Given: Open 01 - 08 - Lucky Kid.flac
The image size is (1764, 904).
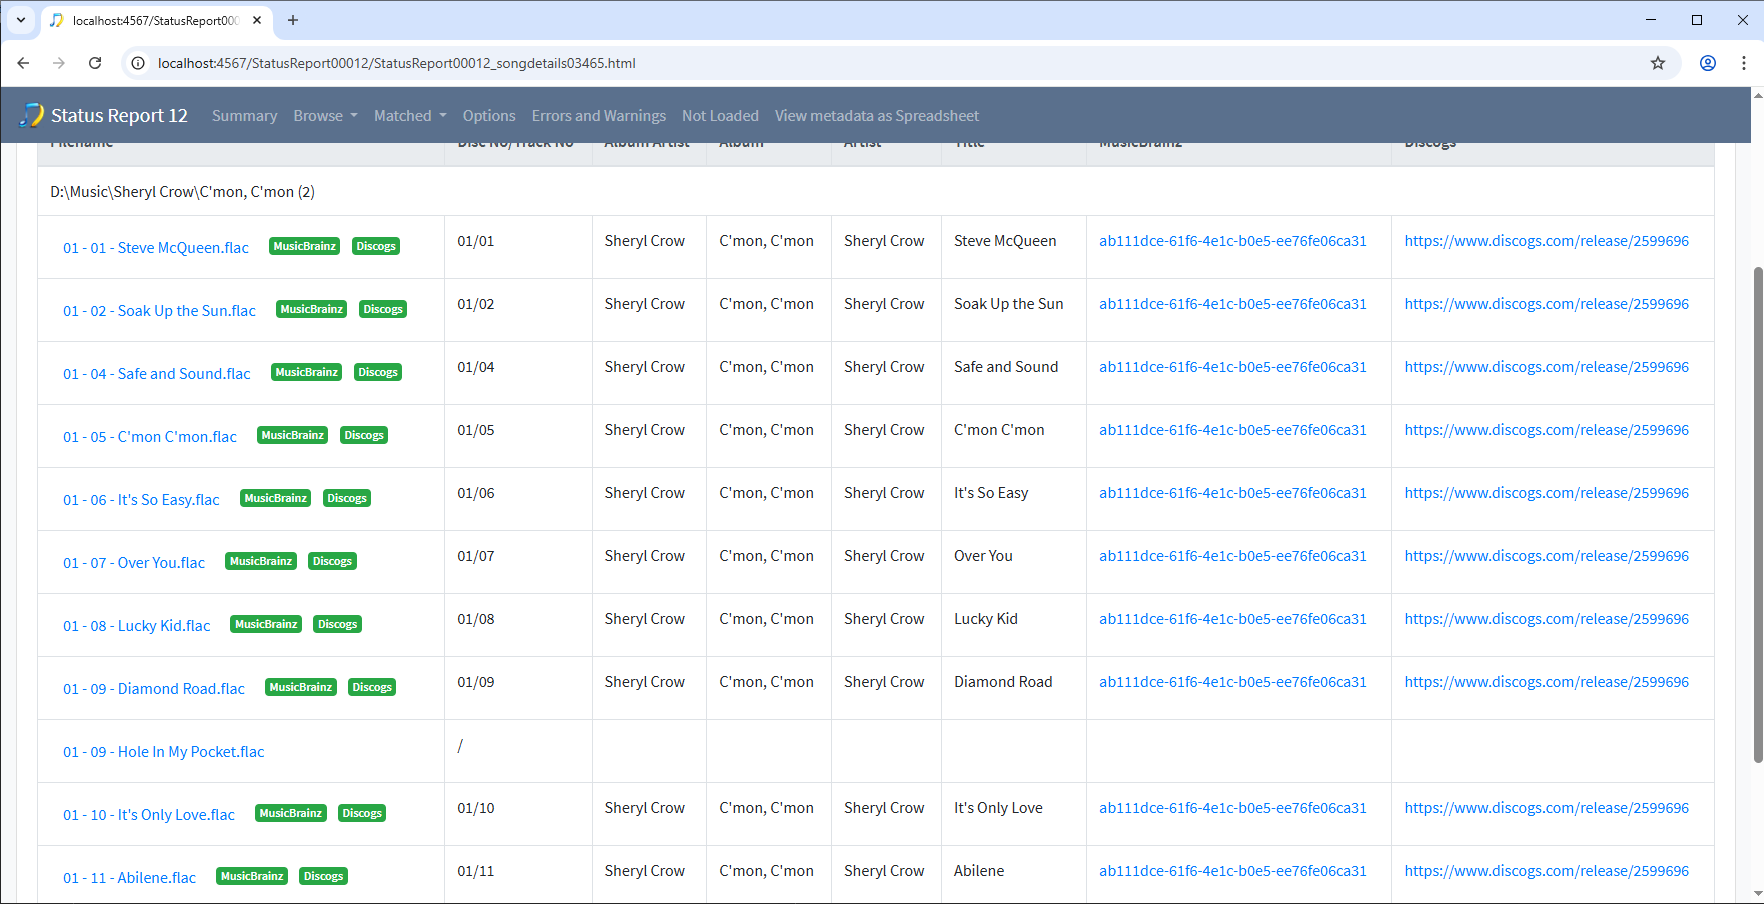Looking at the screenshot, I should click(137, 626).
